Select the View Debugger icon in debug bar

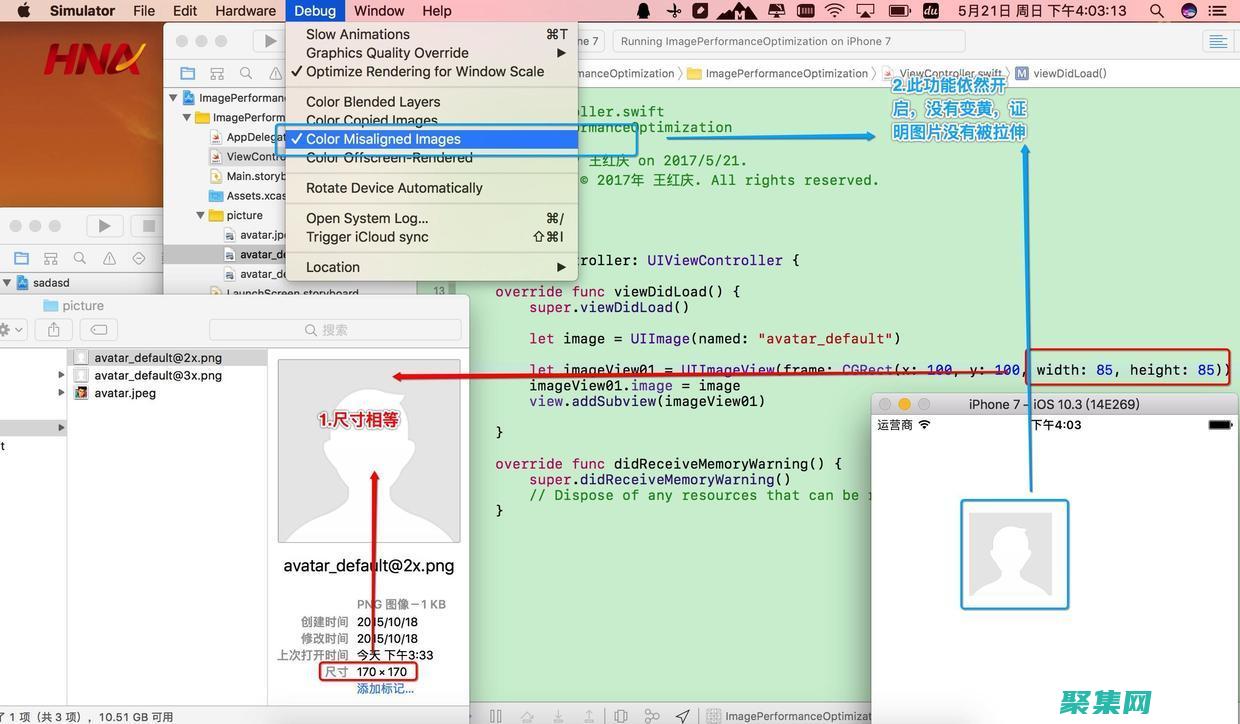click(622, 716)
